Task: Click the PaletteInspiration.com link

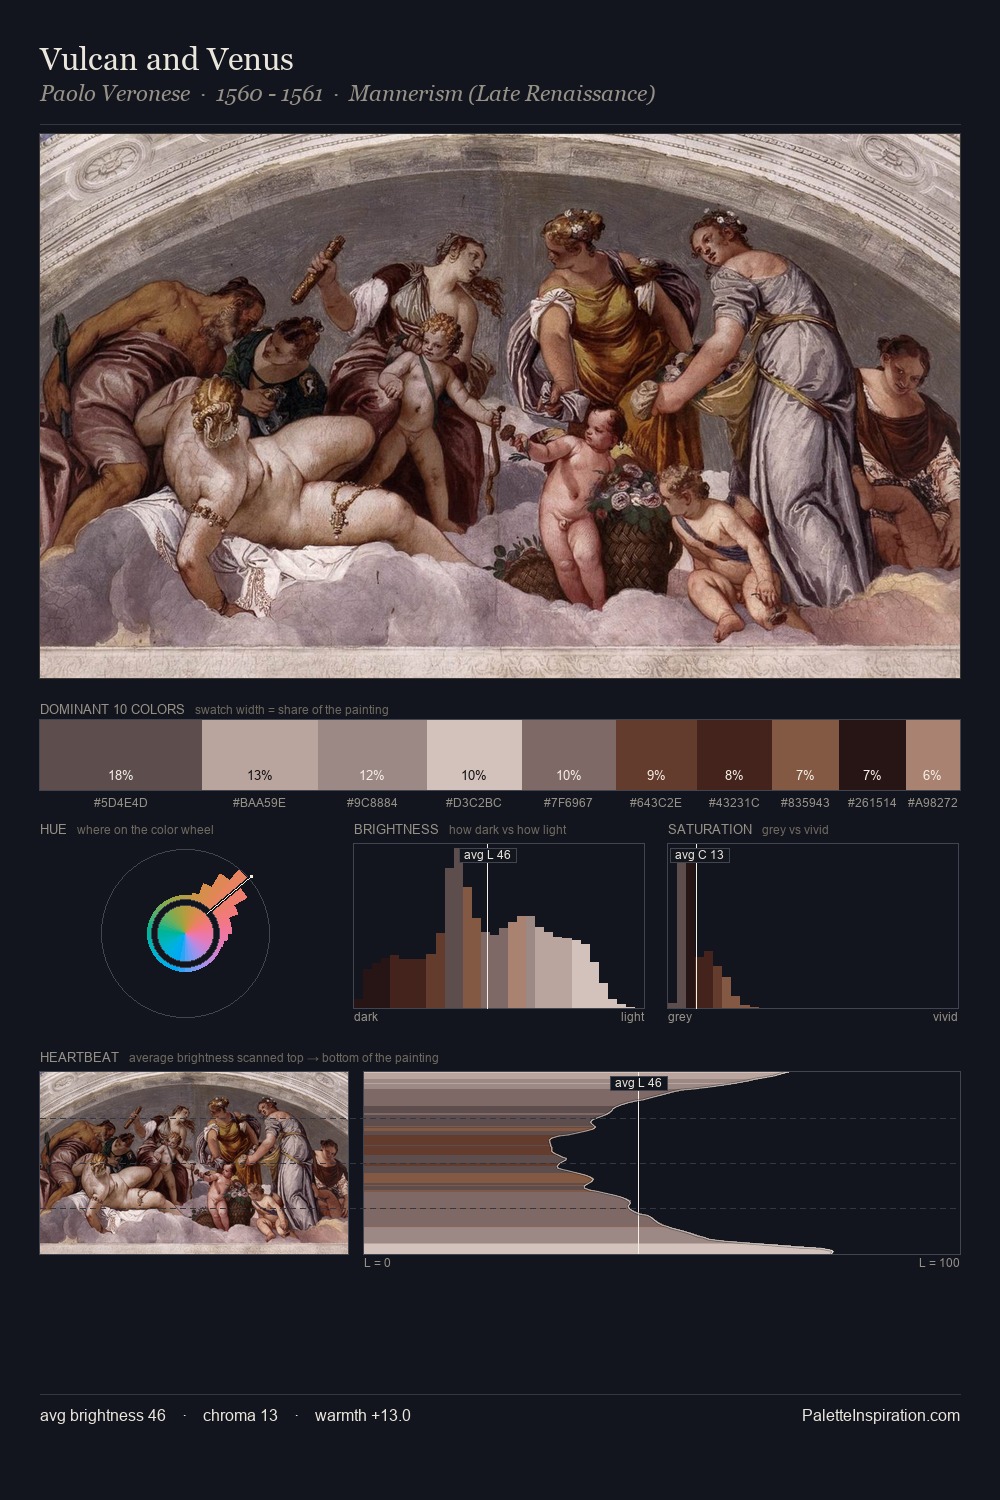Action: (881, 1415)
